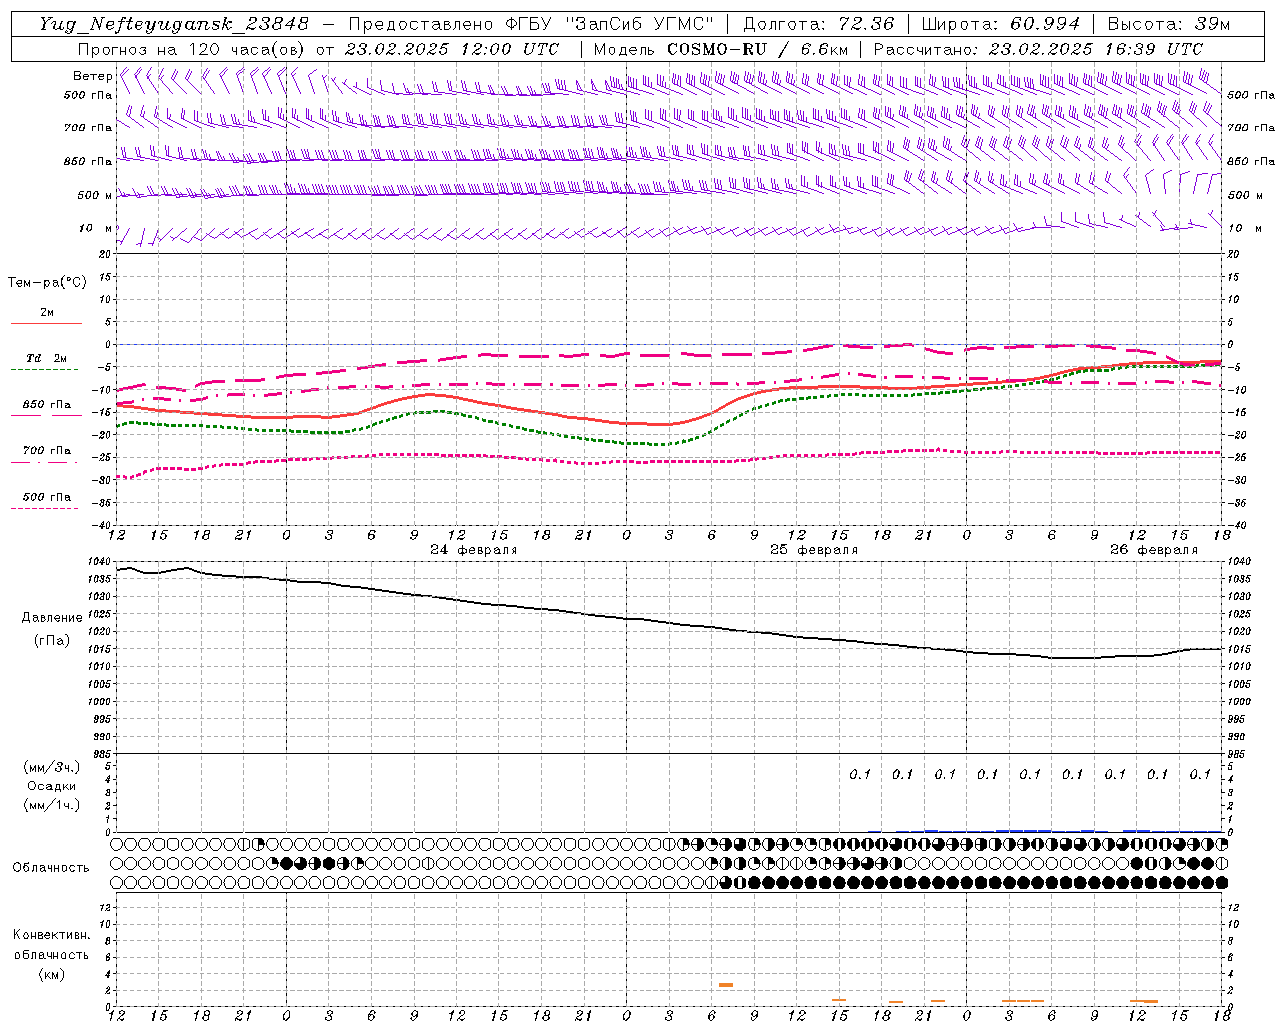Click the "Давление" pressure chart label

click(52, 618)
